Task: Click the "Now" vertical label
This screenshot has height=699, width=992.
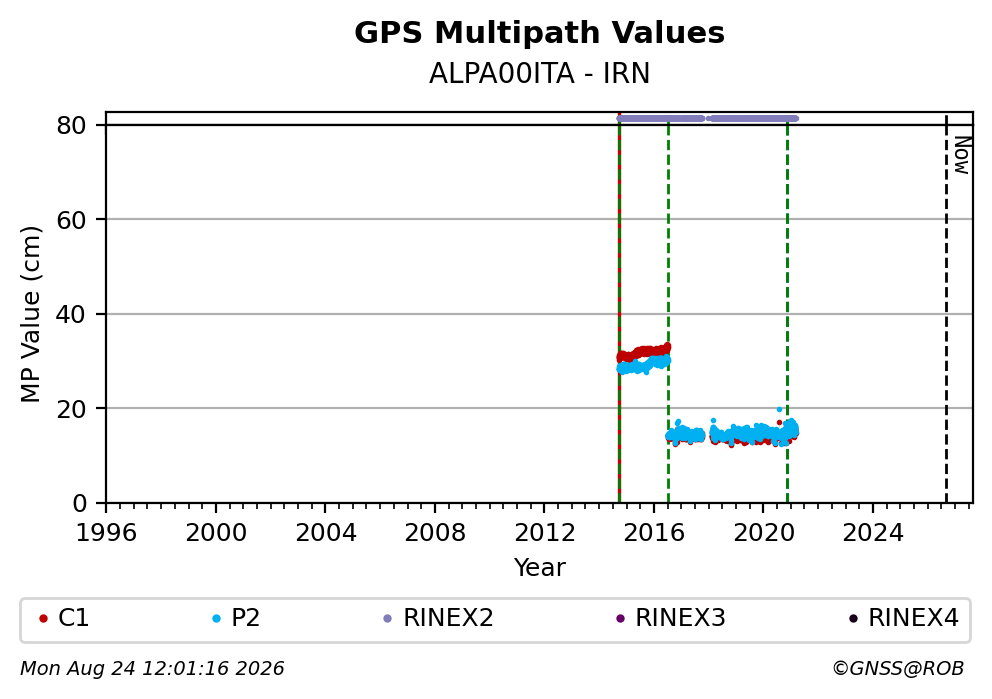Action: click(x=962, y=156)
